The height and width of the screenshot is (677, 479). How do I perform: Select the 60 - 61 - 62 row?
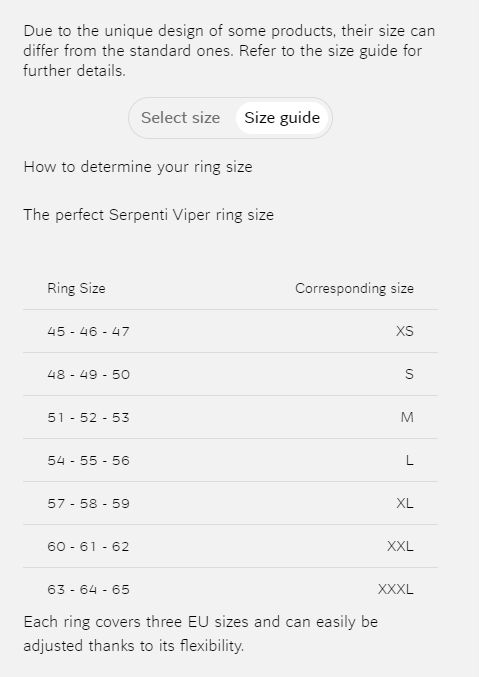click(230, 546)
